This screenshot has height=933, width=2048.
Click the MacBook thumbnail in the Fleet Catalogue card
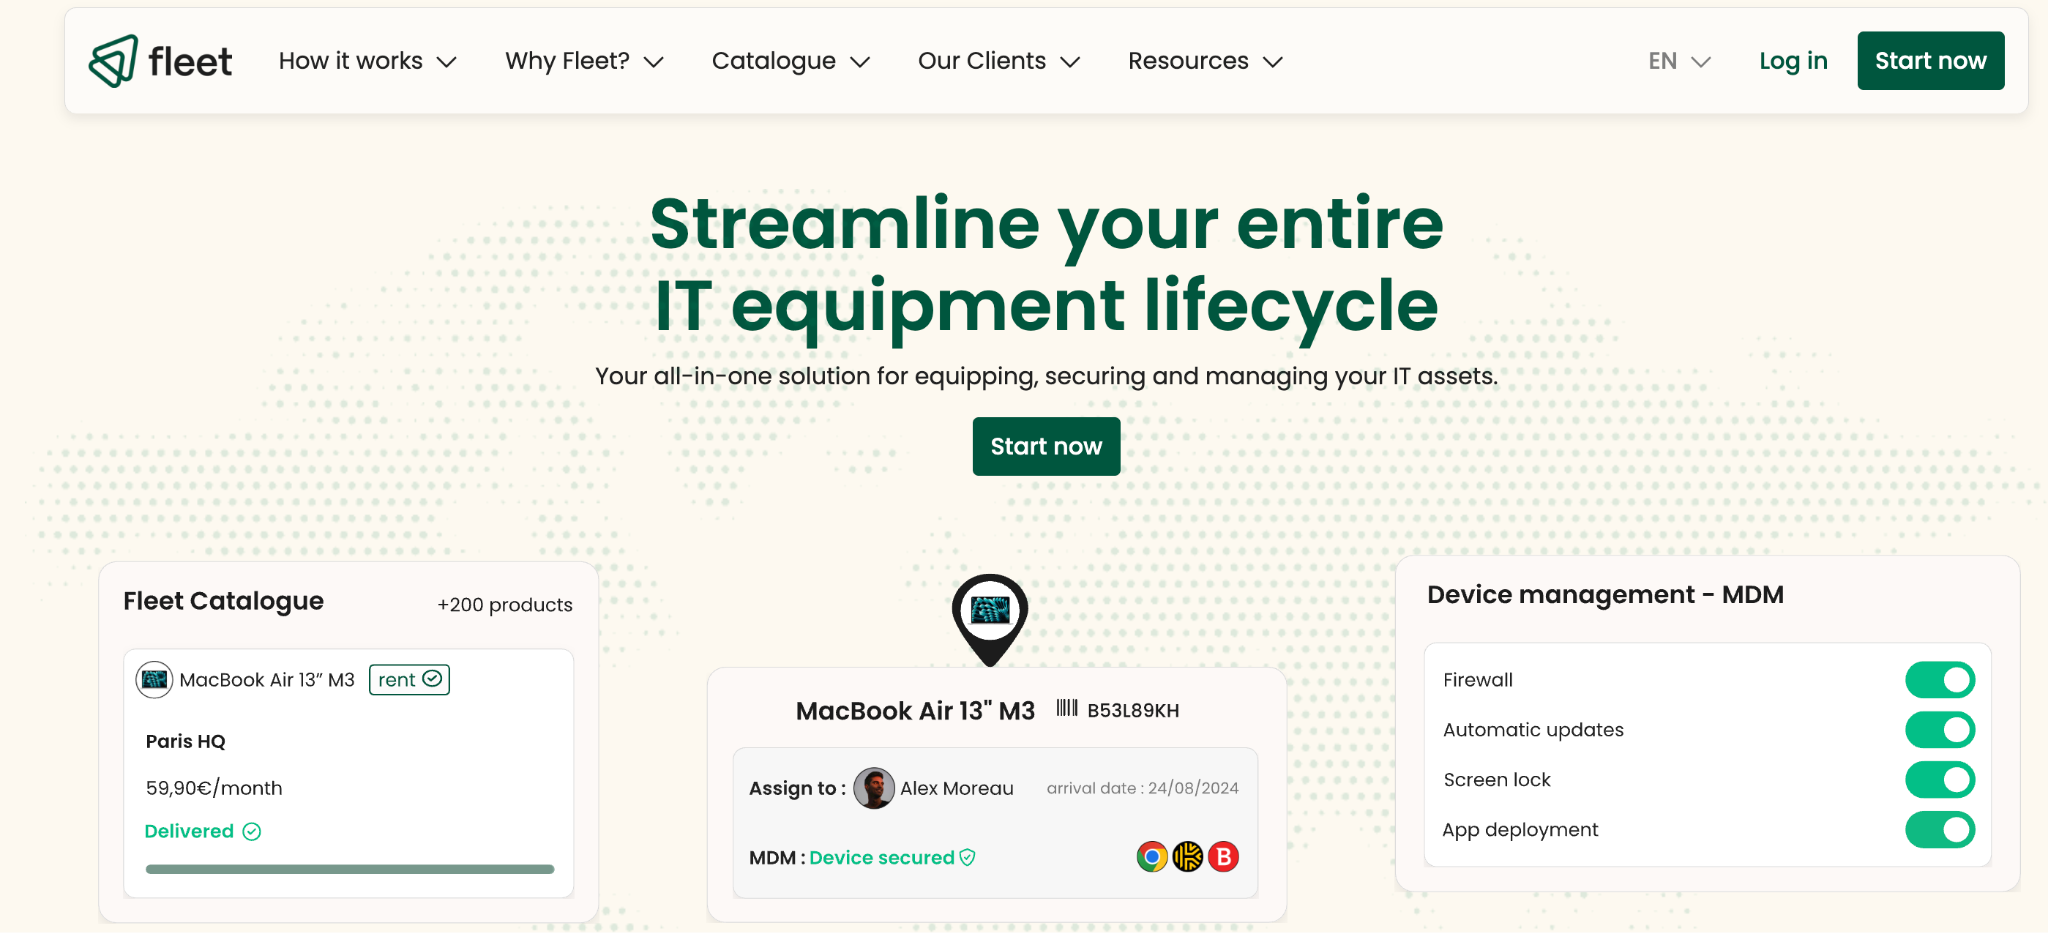(154, 680)
